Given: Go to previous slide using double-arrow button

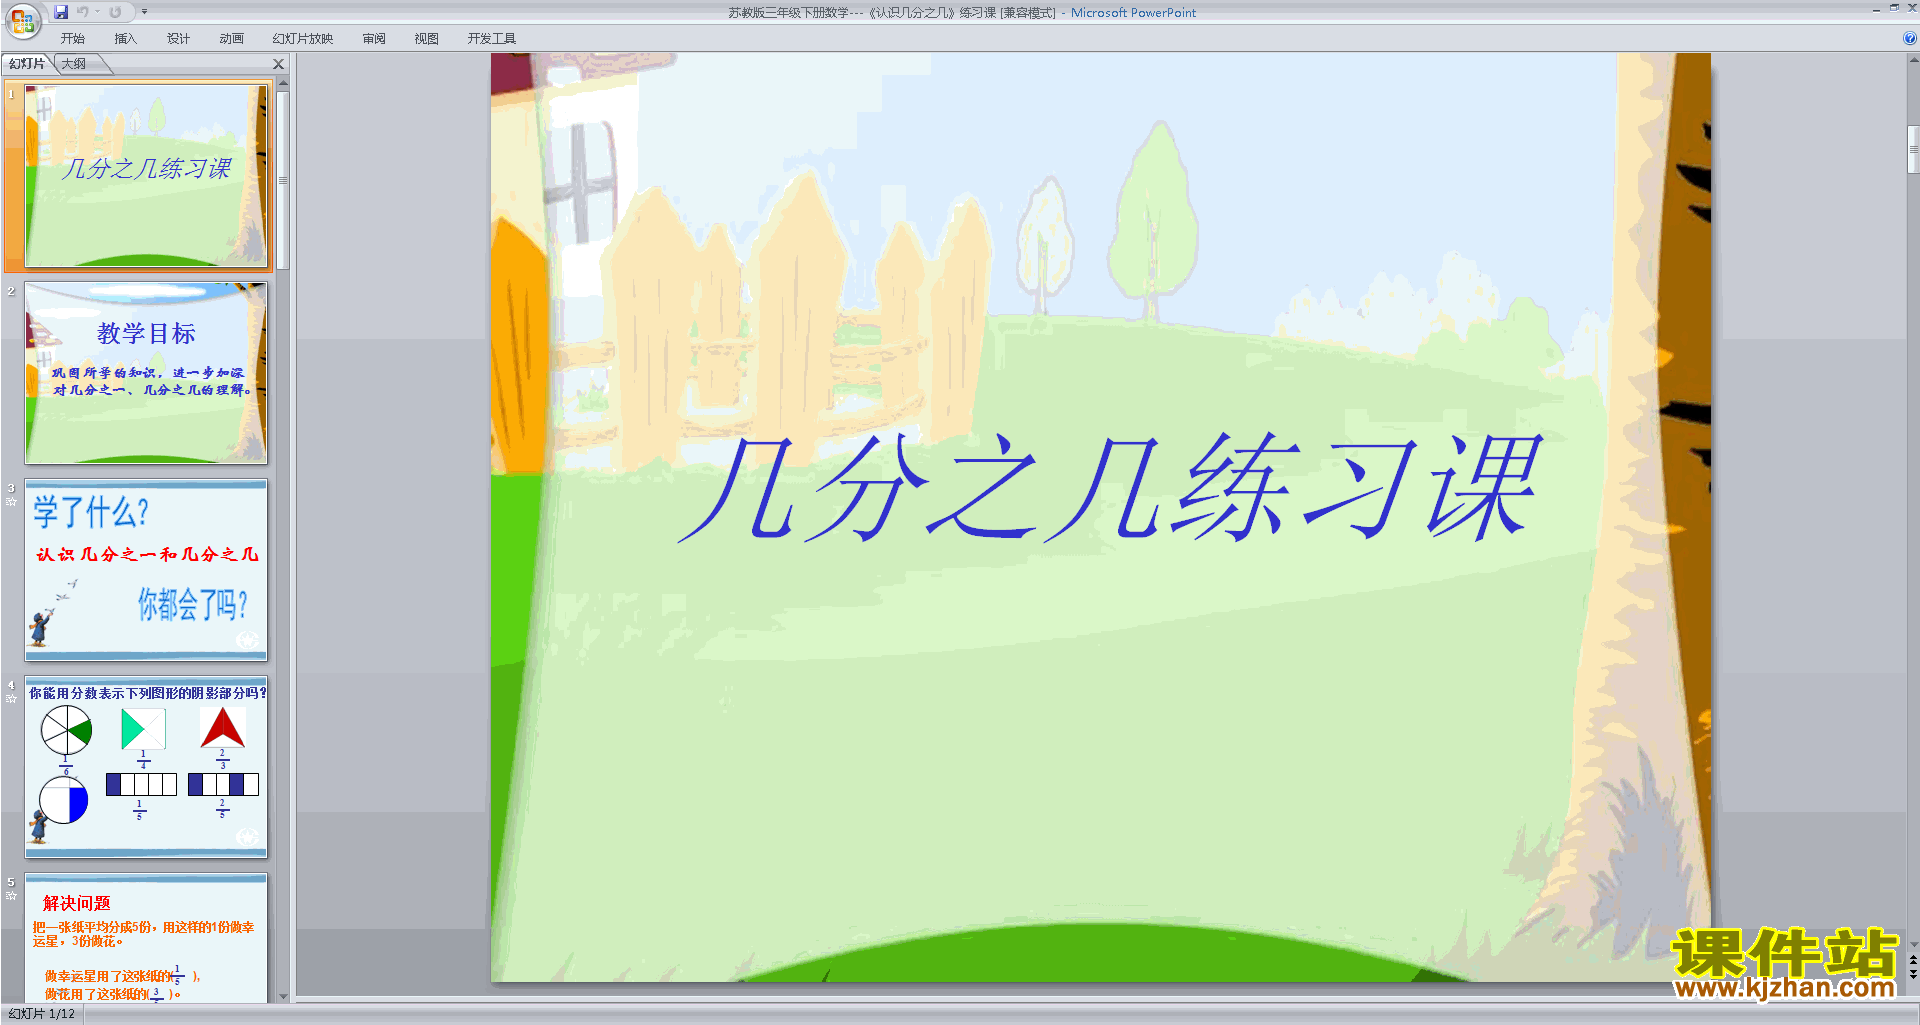Looking at the screenshot, I should [x=1913, y=961].
